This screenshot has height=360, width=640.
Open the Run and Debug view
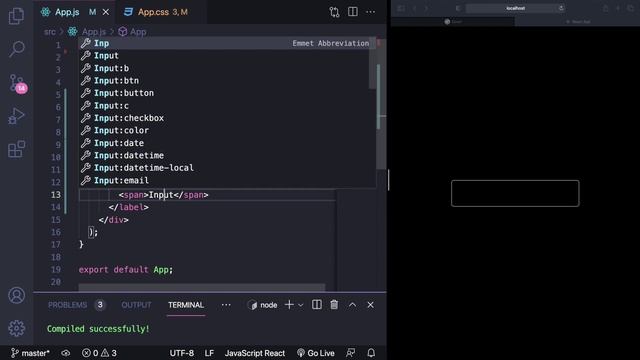(16, 116)
